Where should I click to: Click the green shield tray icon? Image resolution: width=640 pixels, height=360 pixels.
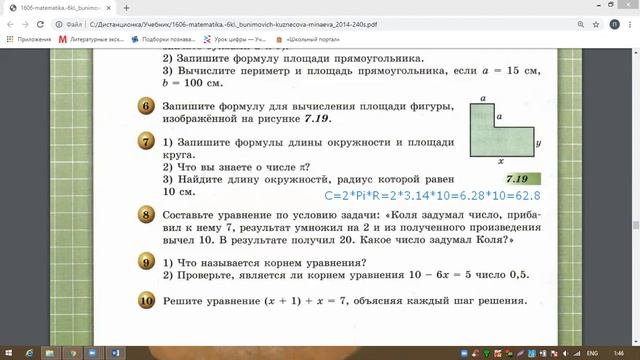tap(487, 353)
